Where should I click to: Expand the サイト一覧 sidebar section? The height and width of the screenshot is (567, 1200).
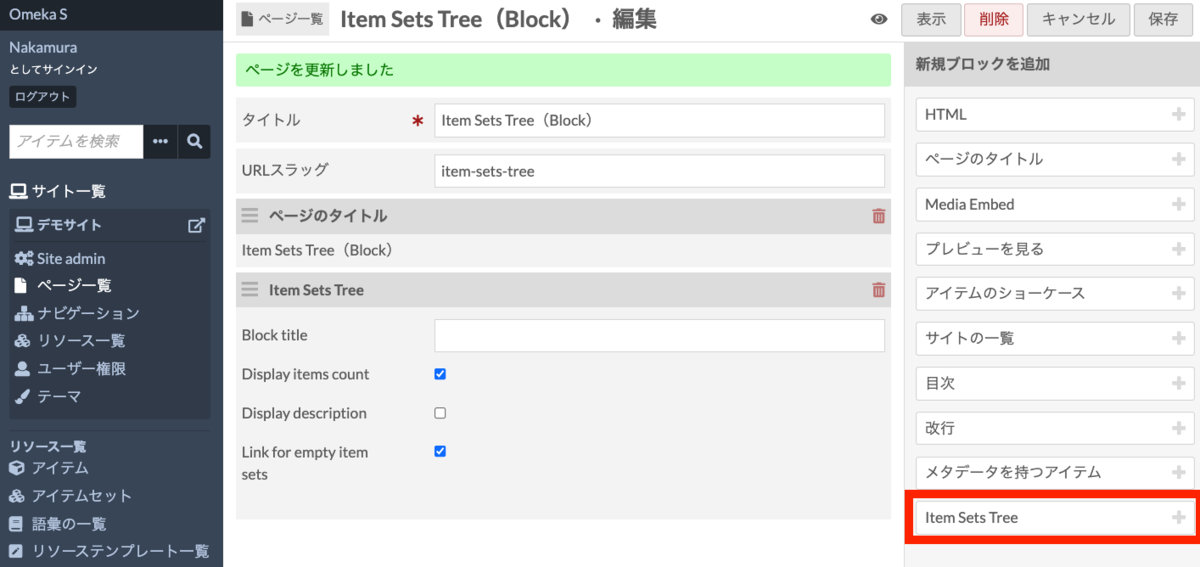58,191
